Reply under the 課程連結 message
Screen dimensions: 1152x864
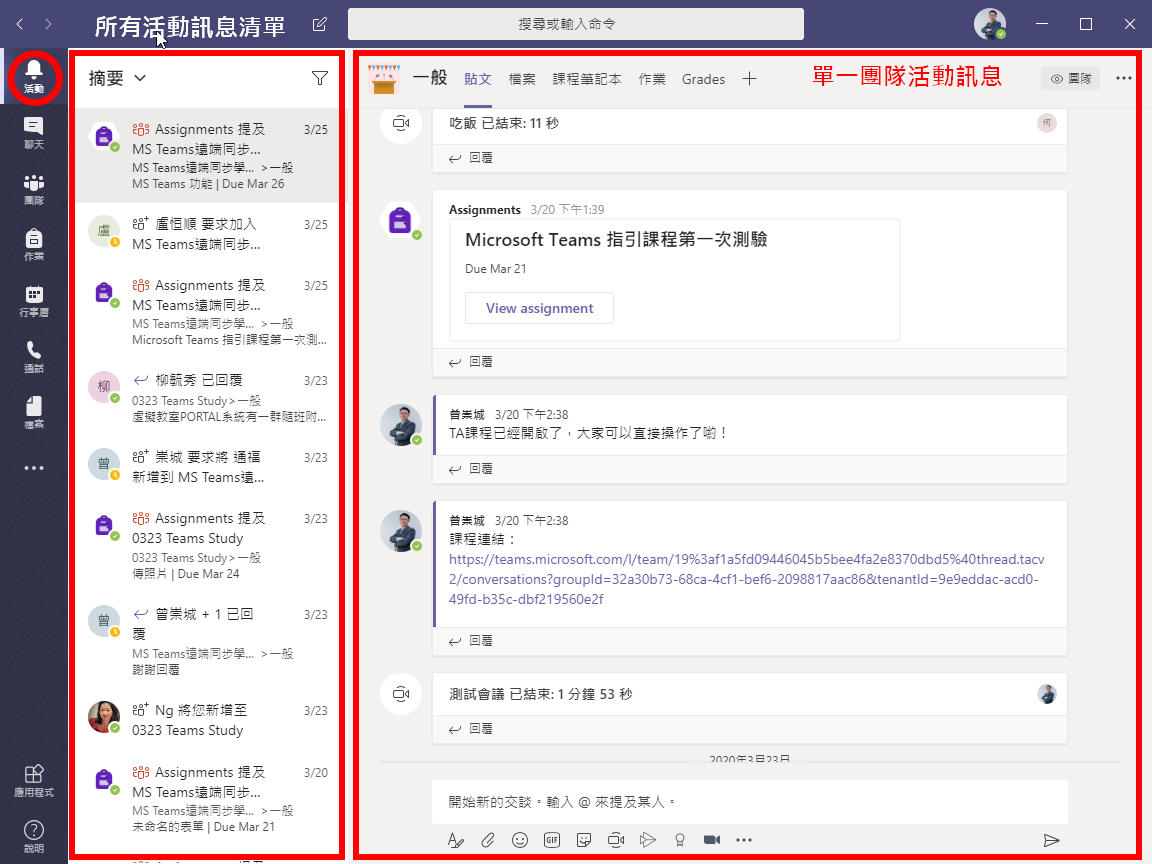point(470,641)
